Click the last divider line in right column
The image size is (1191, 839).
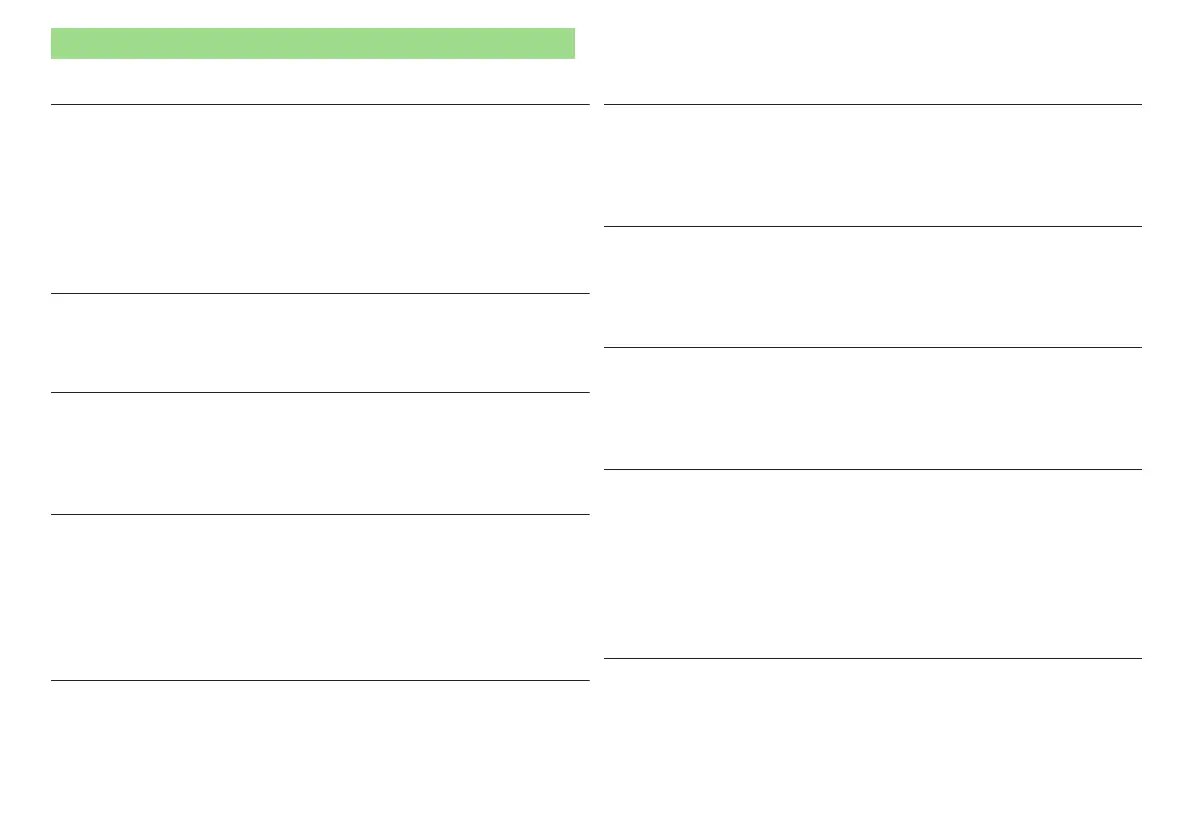coord(873,658)
